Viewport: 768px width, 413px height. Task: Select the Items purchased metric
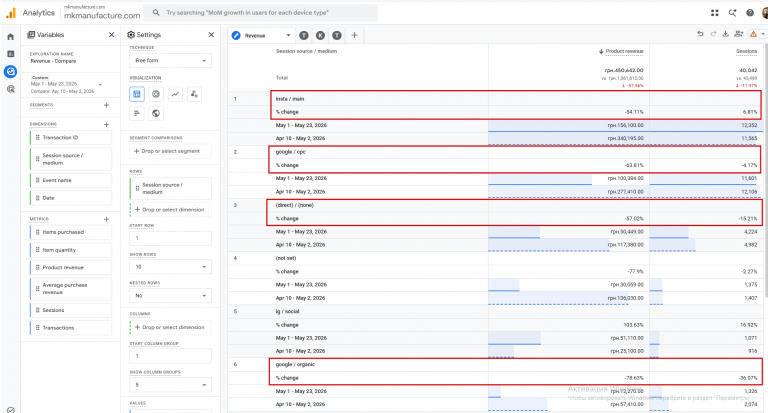(71, 232)
